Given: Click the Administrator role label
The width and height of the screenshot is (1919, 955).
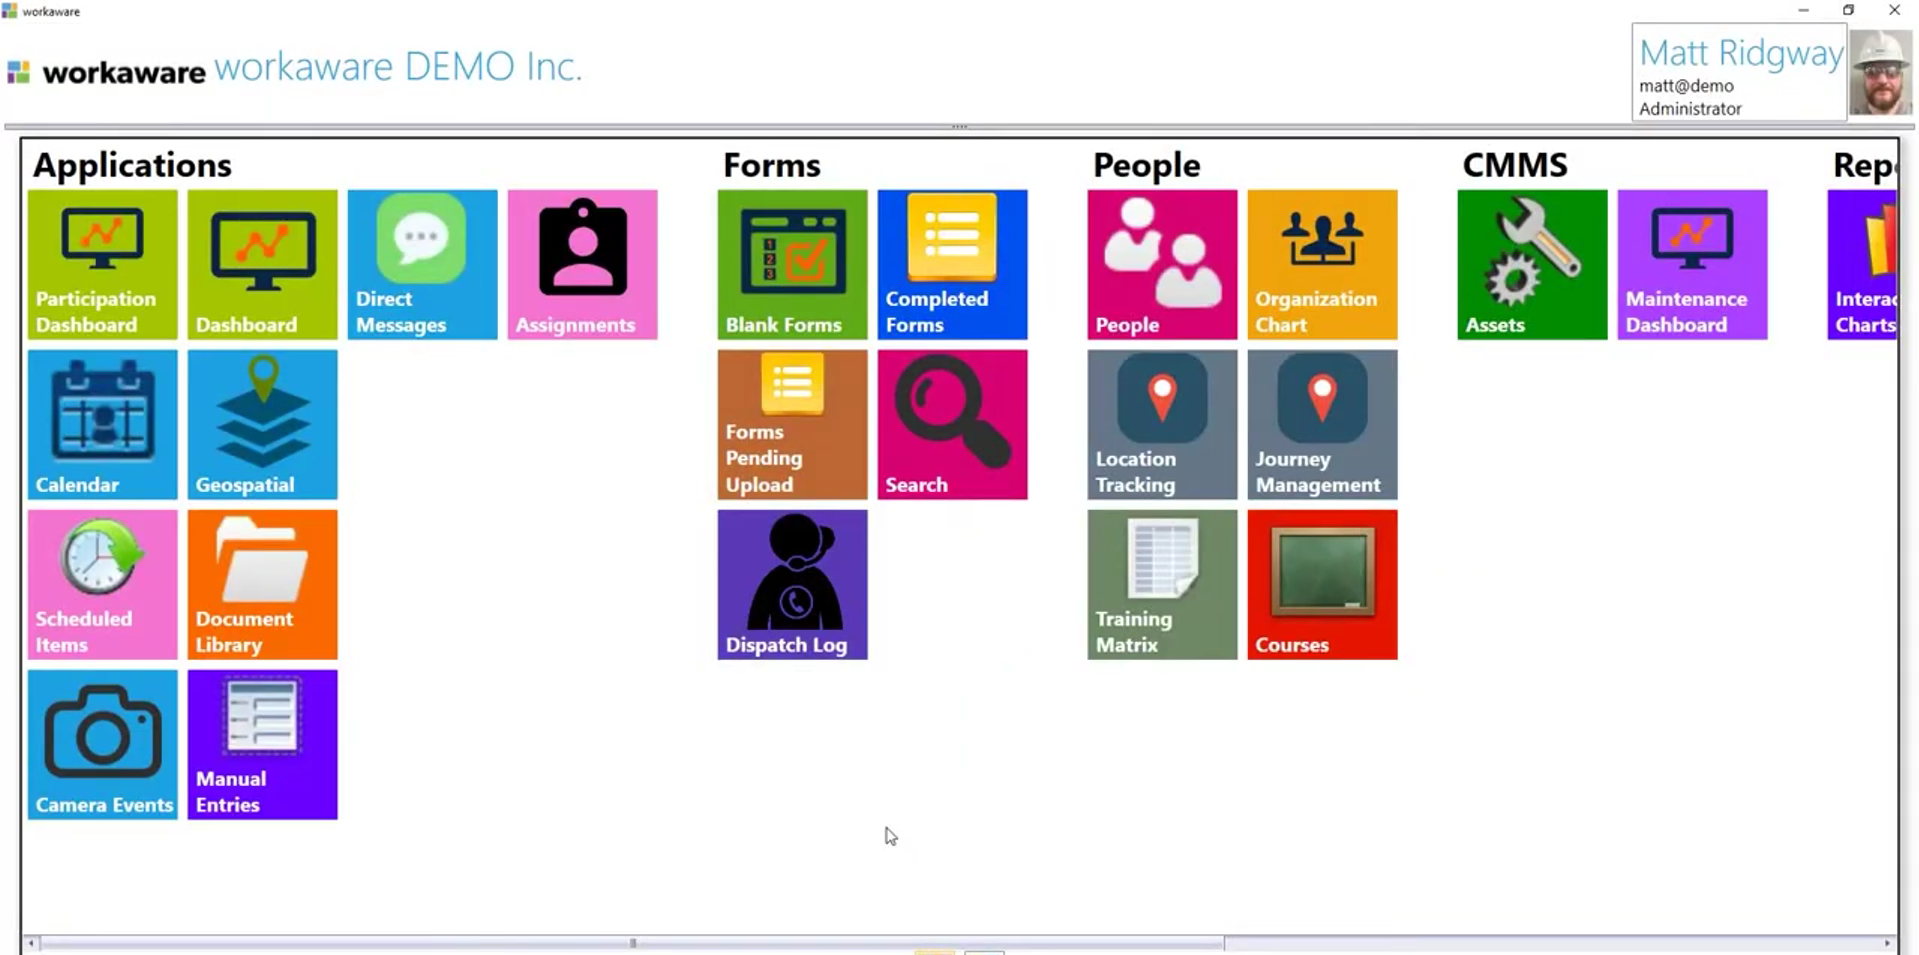Looking at the screenshot, I should coord(1690,108).
